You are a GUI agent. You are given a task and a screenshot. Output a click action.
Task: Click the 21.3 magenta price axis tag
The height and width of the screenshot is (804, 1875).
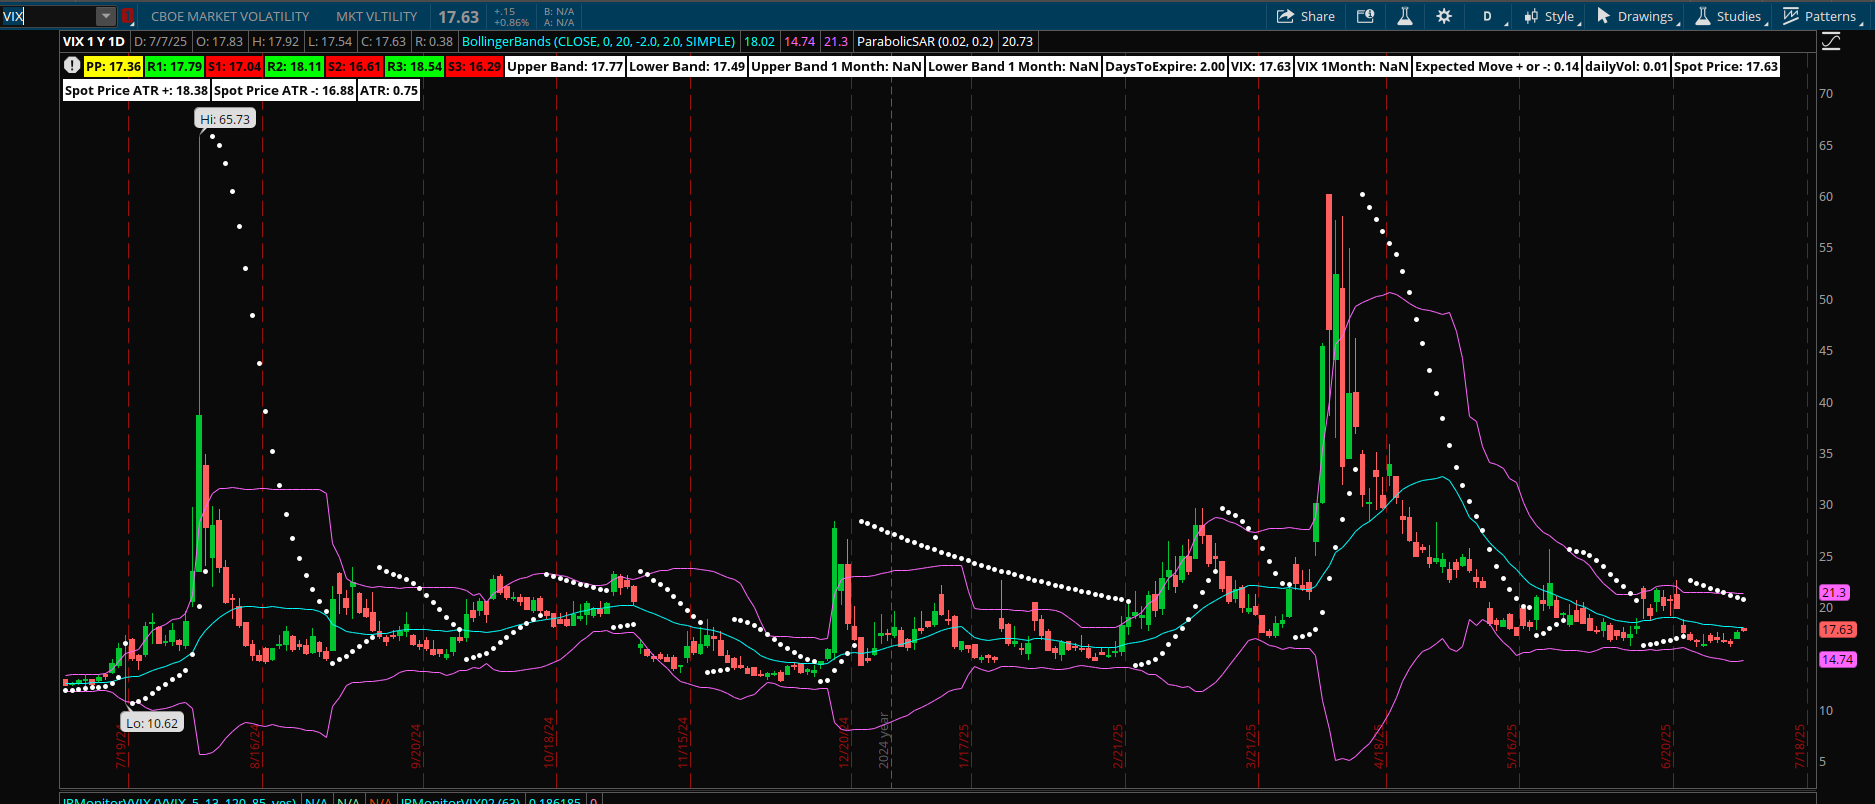pos(1834,593)
